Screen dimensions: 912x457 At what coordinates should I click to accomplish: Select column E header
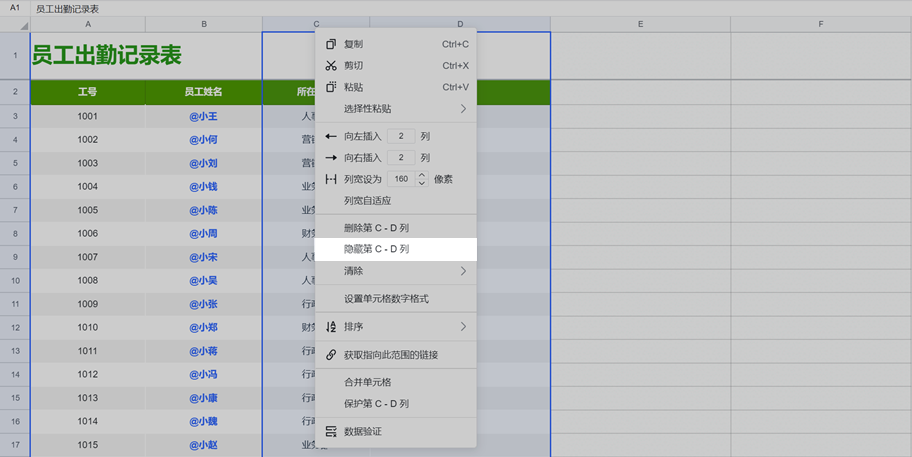pyautogui.click(x=640, y=24)
